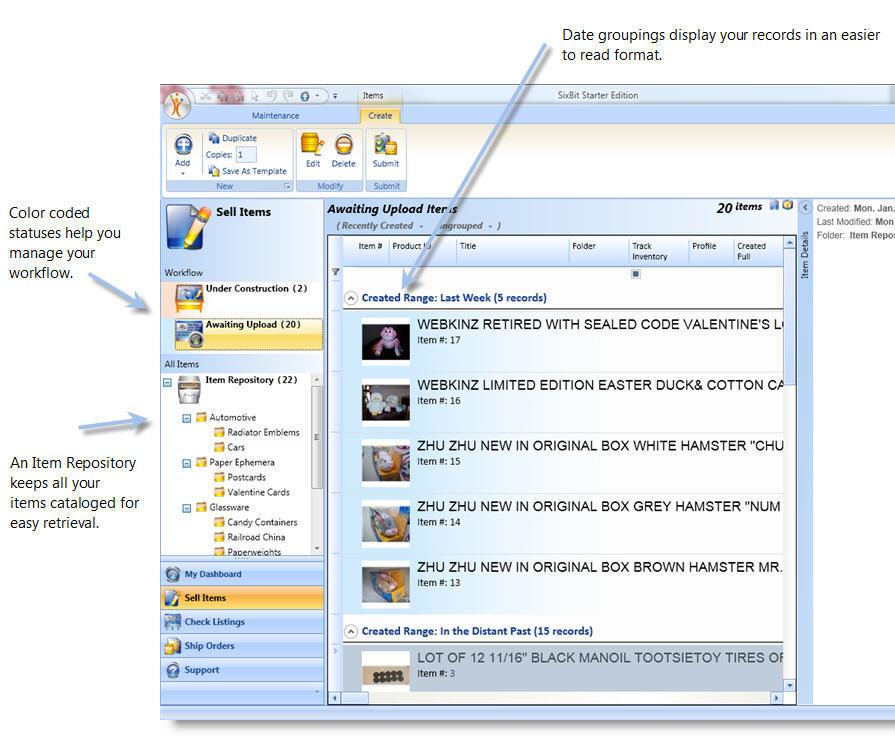
Task: Click the Edit item icon
Action: click(312, 144)
